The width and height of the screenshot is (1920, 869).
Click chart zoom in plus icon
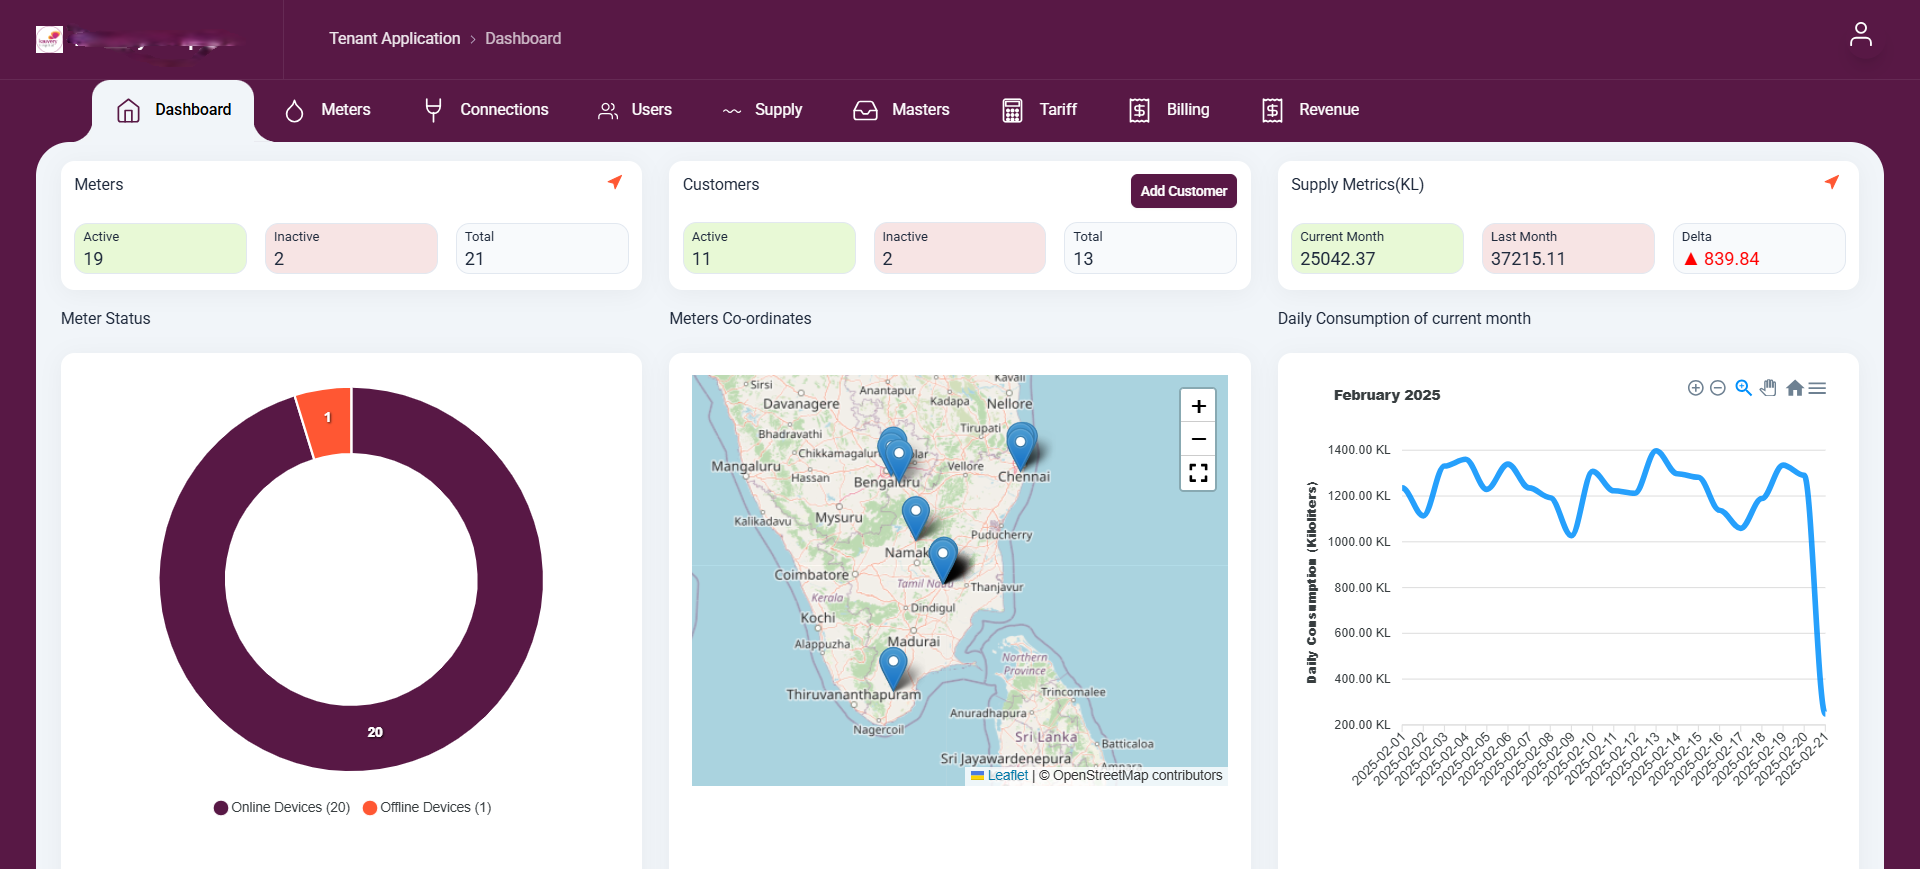1695,388
